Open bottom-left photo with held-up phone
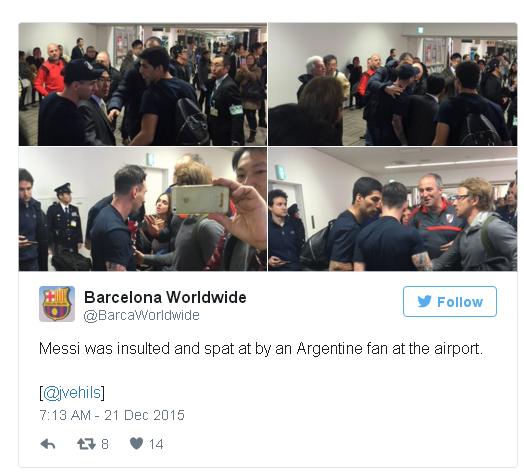The image size is (524, 476). coord(143,209)
